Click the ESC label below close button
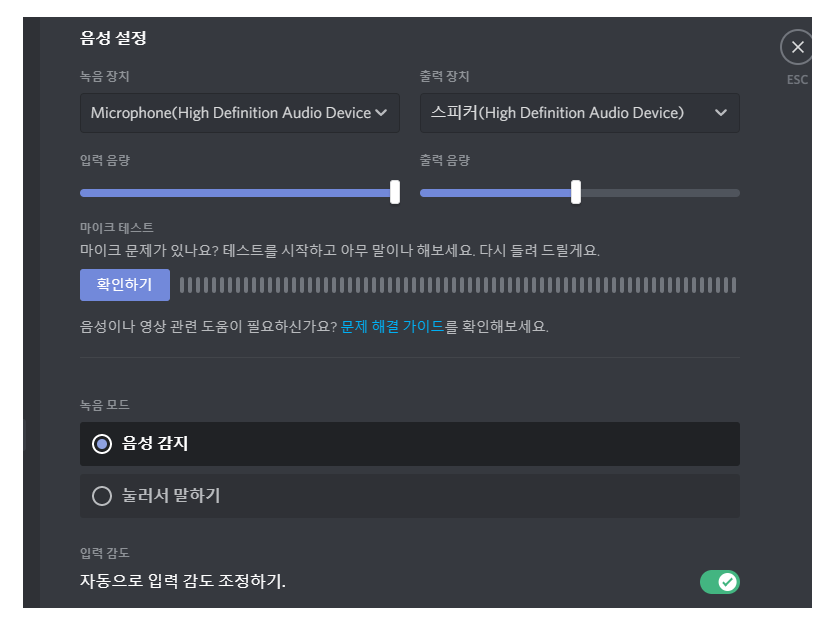Screen dimensions: 835x625 797,80
